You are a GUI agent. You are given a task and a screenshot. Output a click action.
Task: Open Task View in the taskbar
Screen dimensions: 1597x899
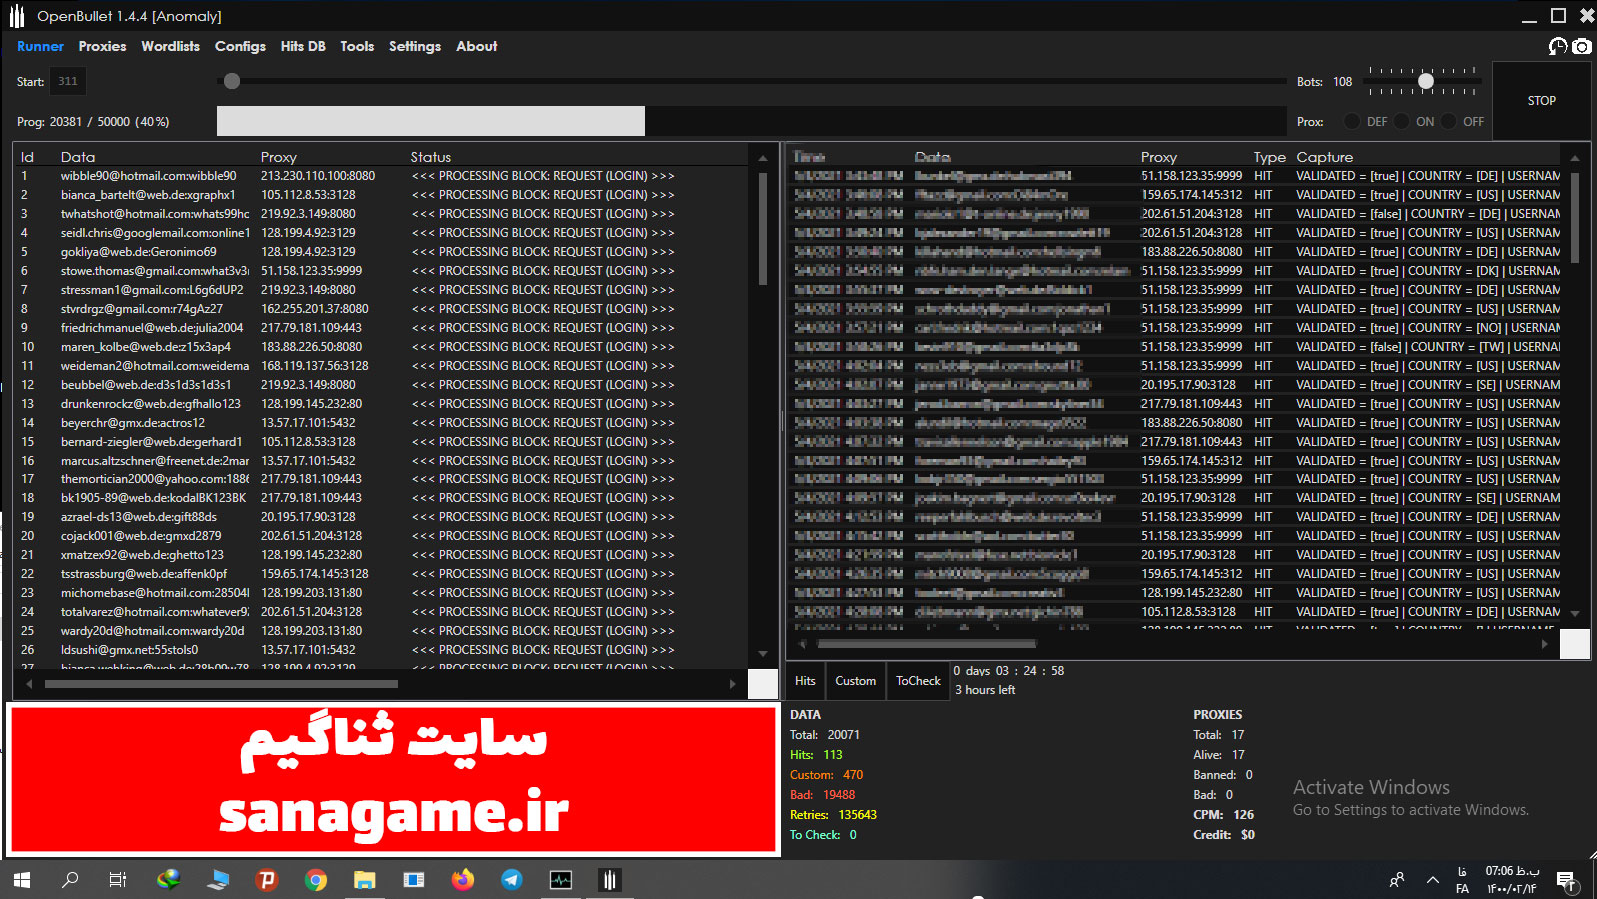point(118,880)
